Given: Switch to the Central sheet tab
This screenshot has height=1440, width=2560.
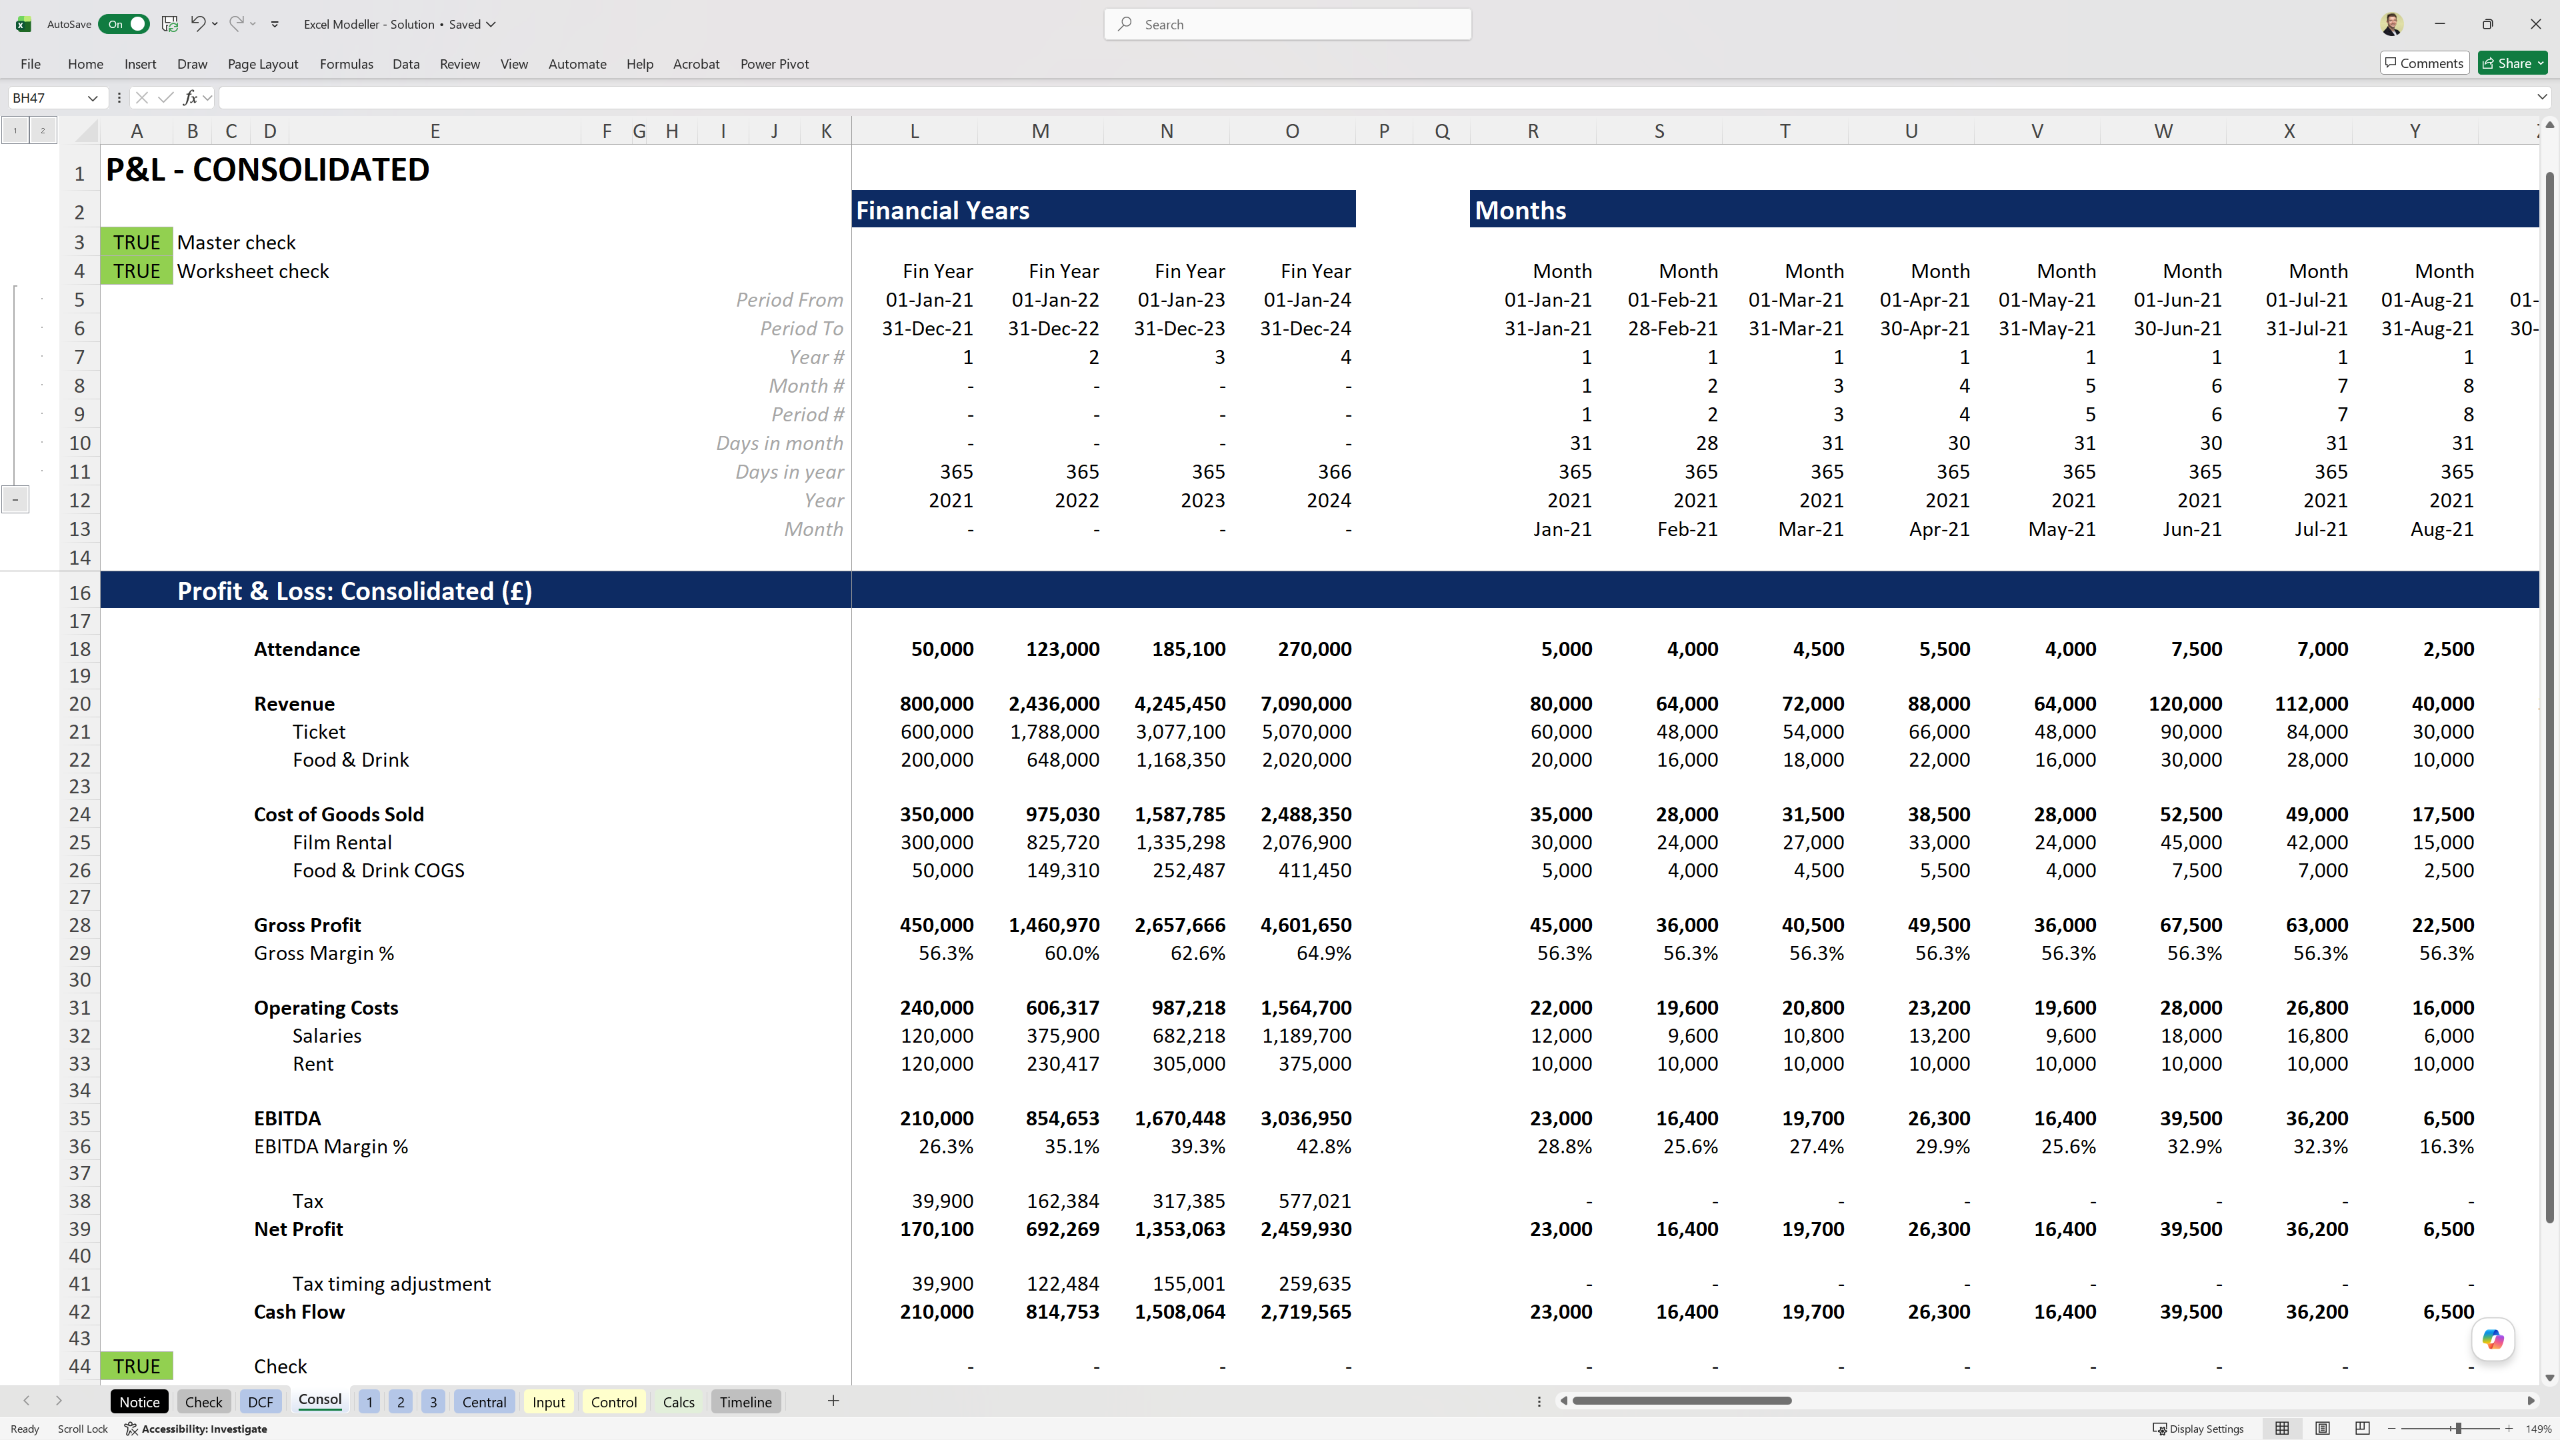Looking at the screenshot, I should [484, 1402].
